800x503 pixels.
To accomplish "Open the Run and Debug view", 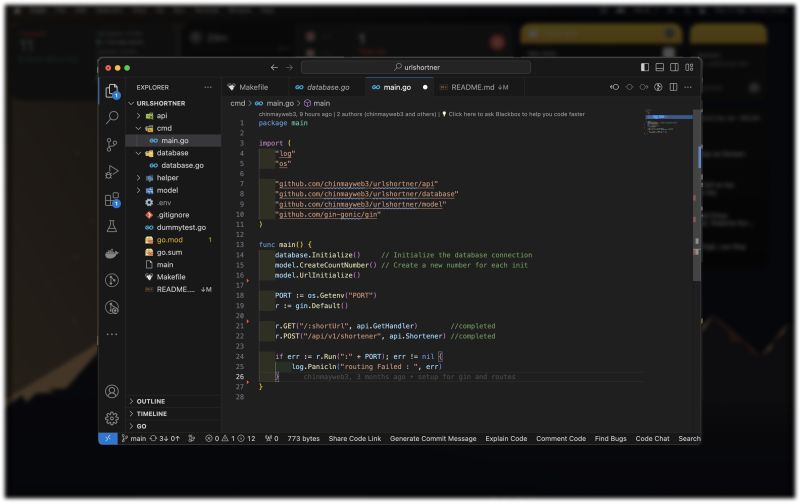I will point(112,172).
